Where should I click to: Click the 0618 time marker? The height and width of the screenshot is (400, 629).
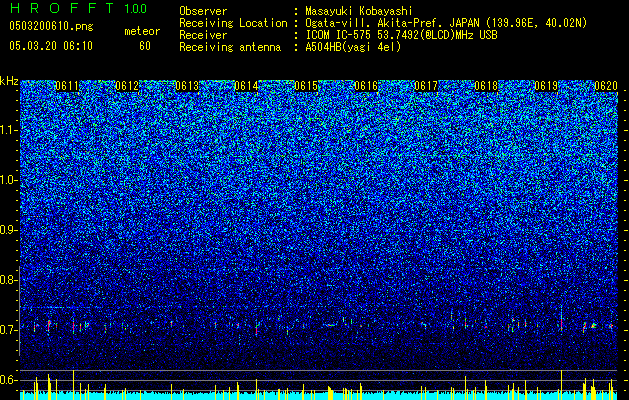(x=486, y=86)
